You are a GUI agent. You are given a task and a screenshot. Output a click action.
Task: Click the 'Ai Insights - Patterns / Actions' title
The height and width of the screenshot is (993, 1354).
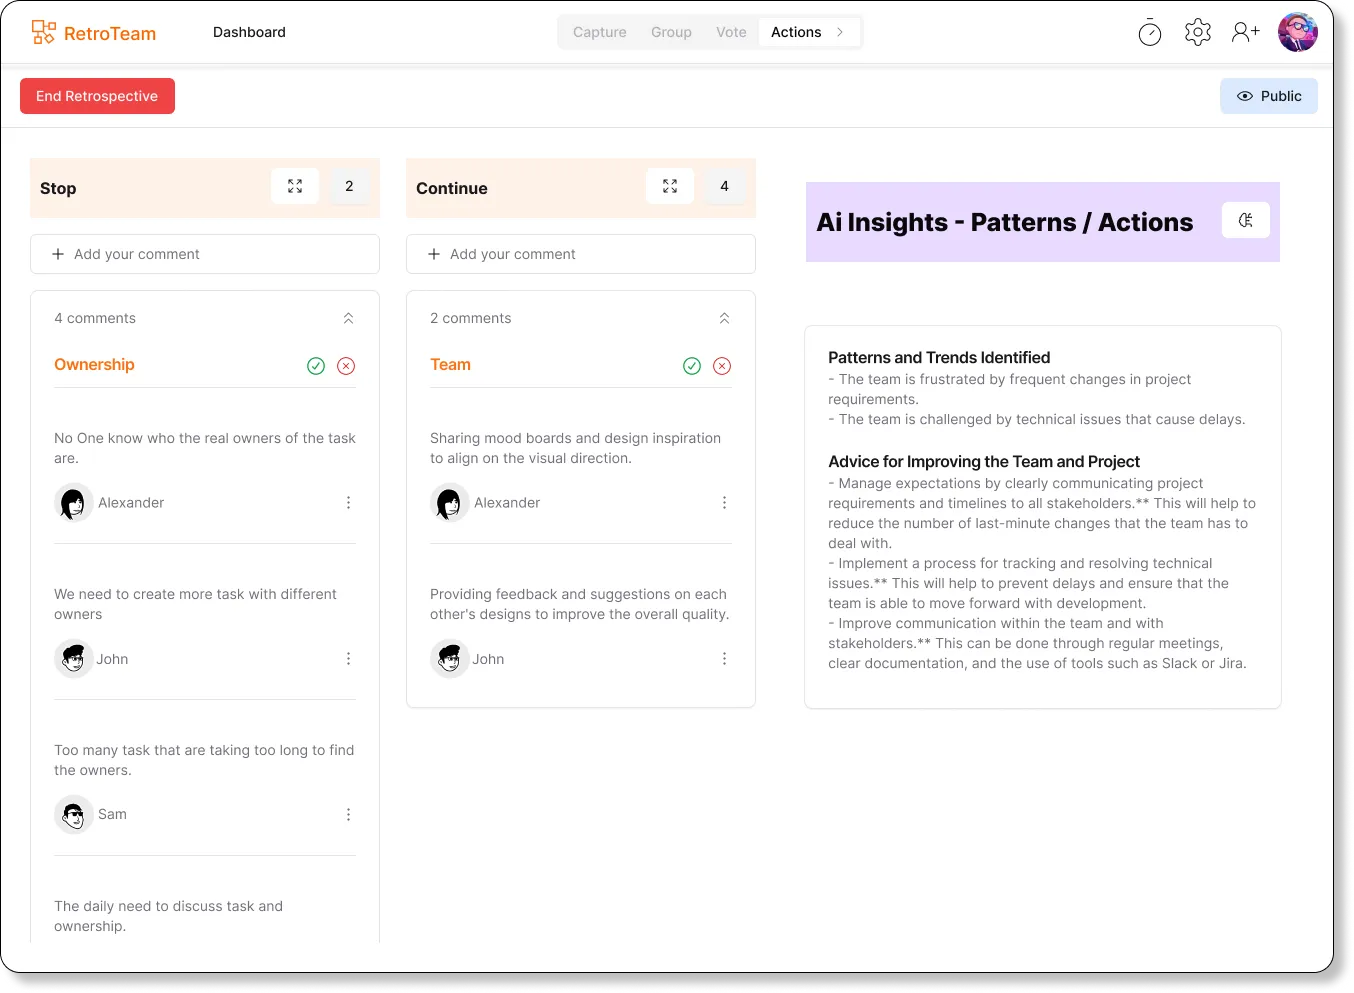coord(1005,222)
